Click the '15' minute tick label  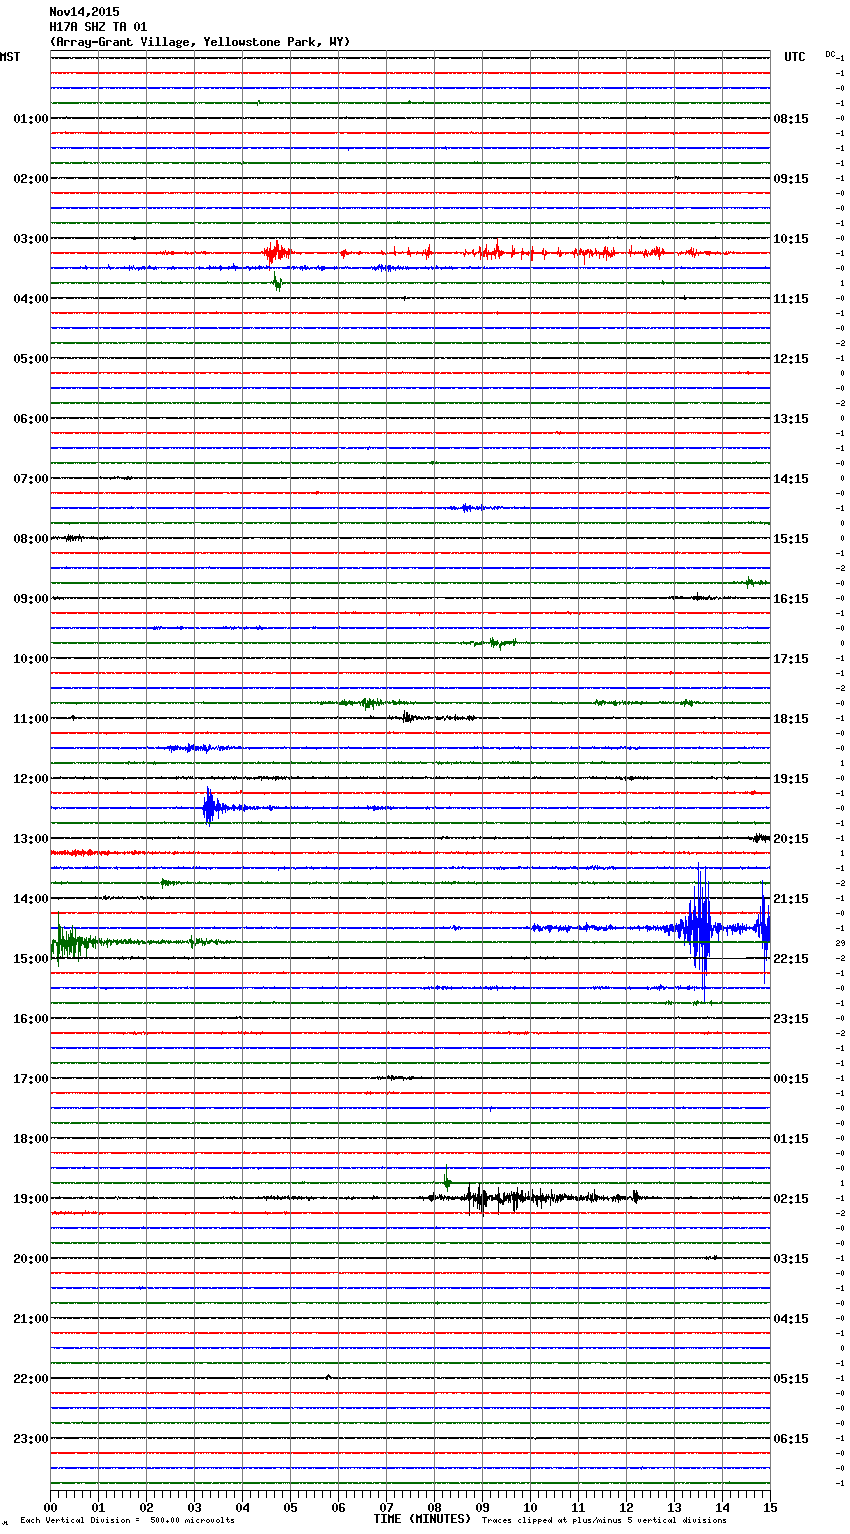[x=769, y=1507]
